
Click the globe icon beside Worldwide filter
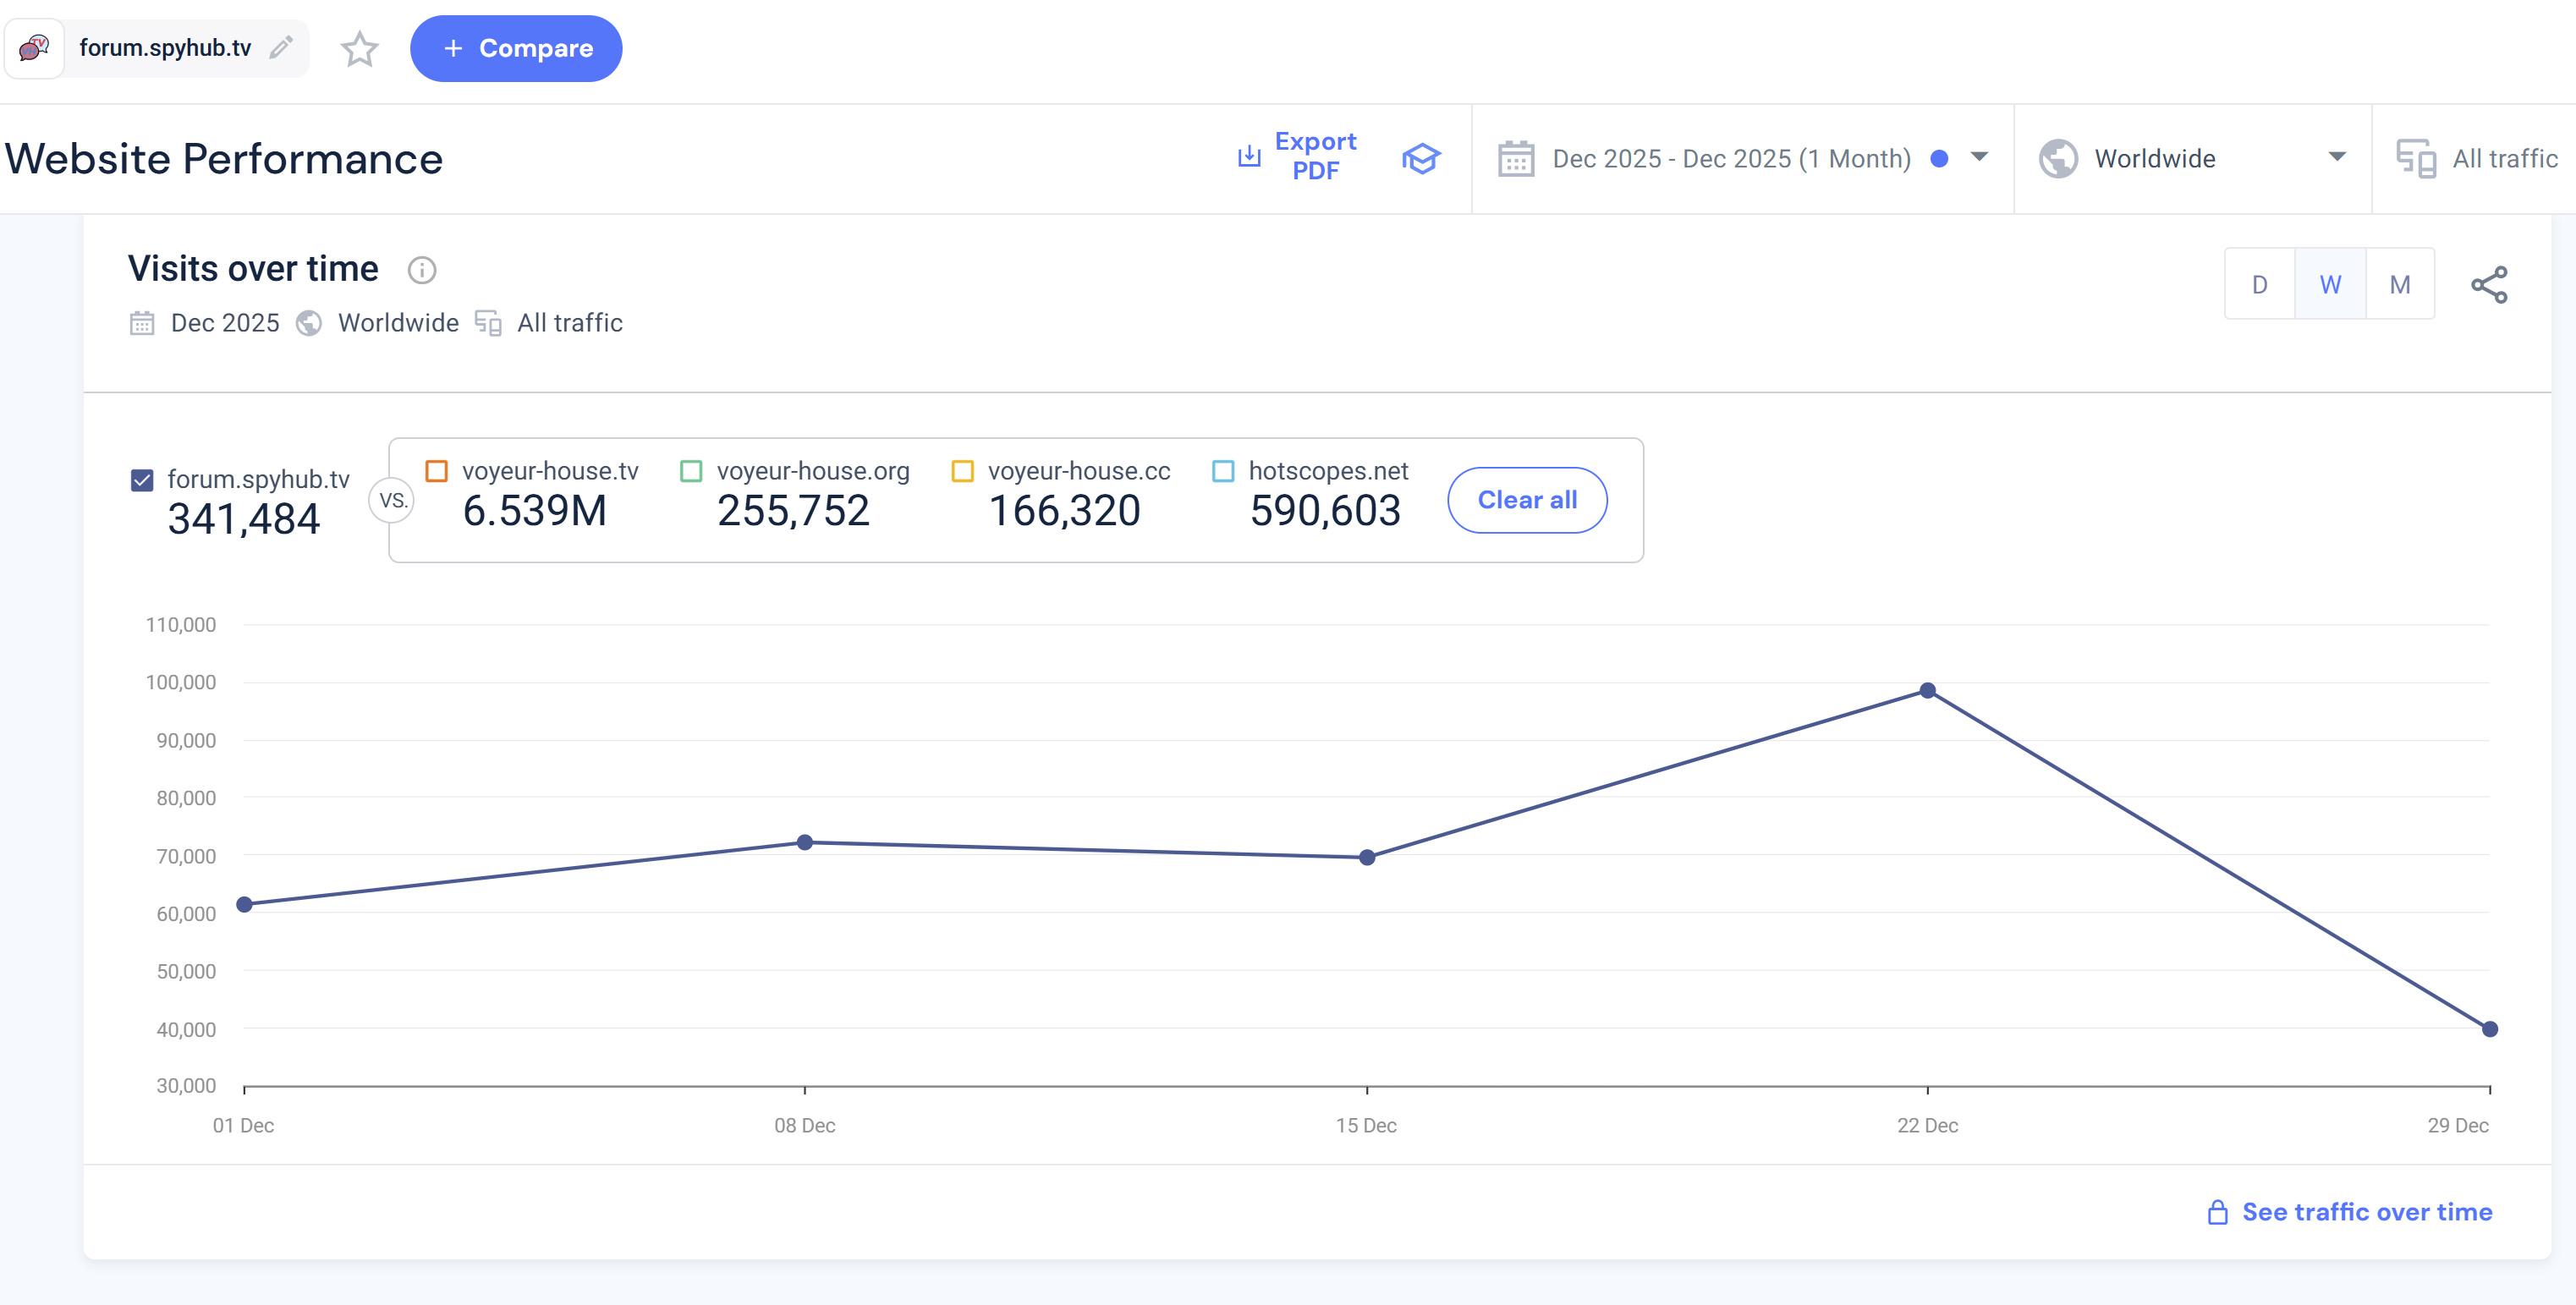(2058, 159)
